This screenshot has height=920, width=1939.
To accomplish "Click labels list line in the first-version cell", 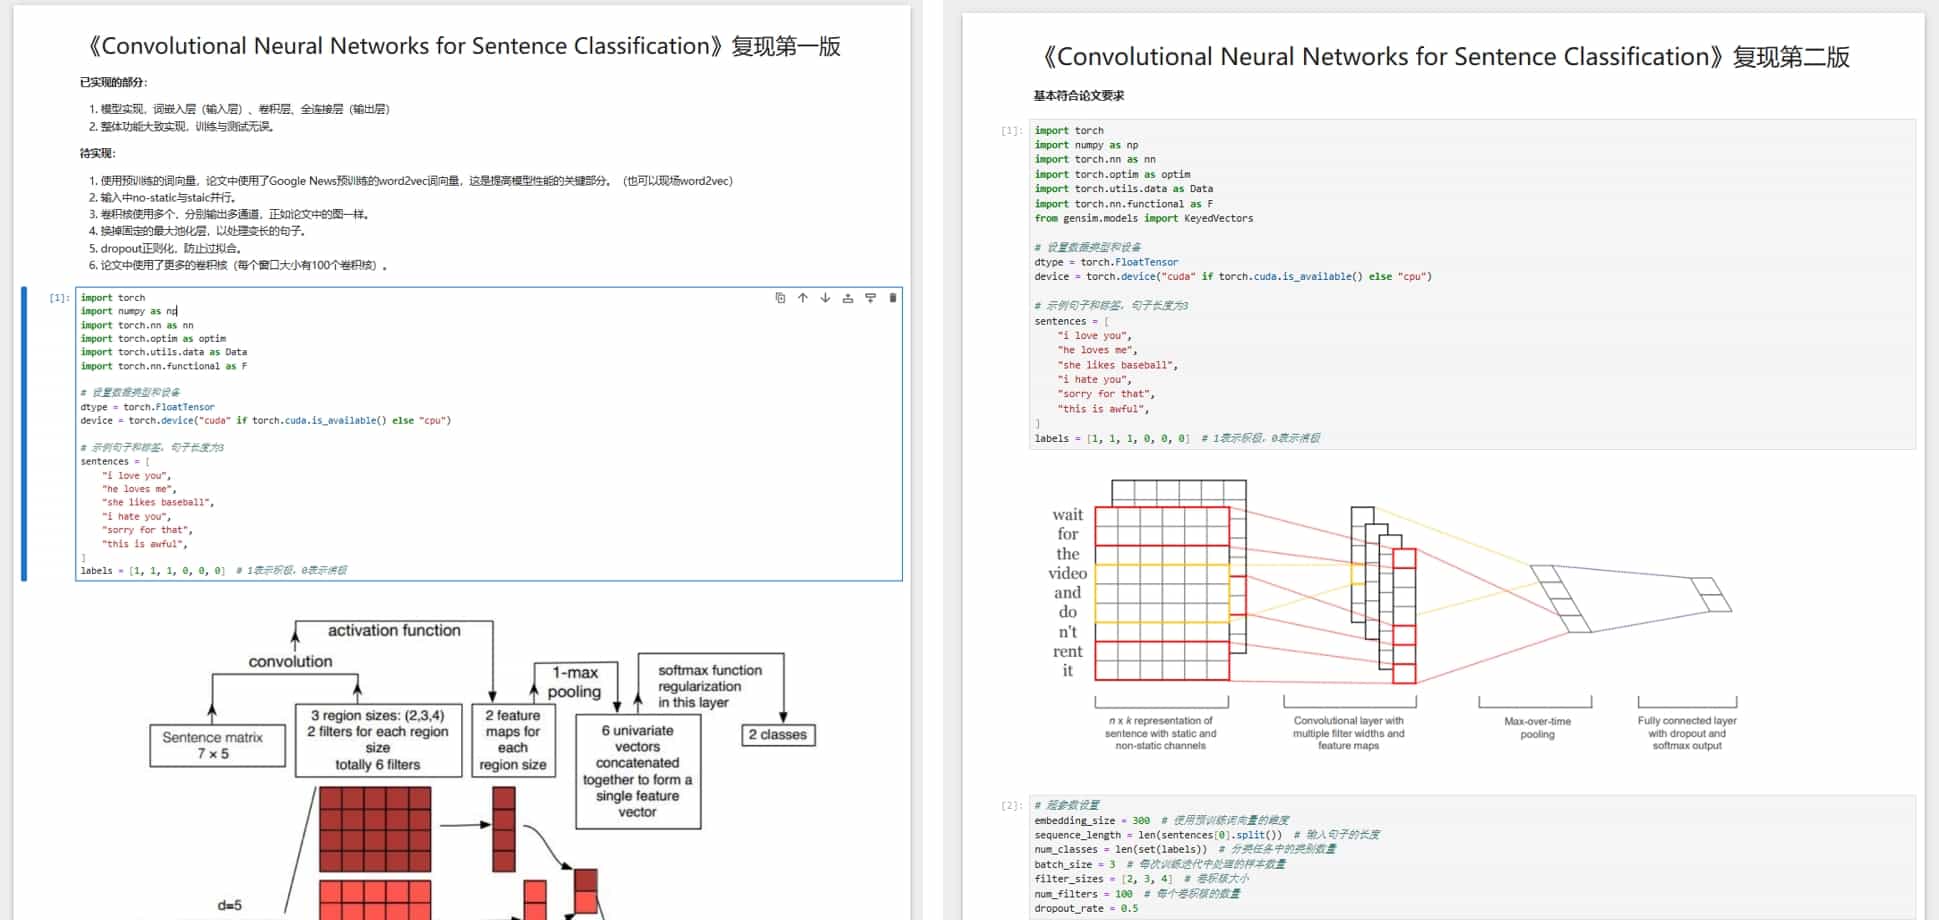I will 214,571.
